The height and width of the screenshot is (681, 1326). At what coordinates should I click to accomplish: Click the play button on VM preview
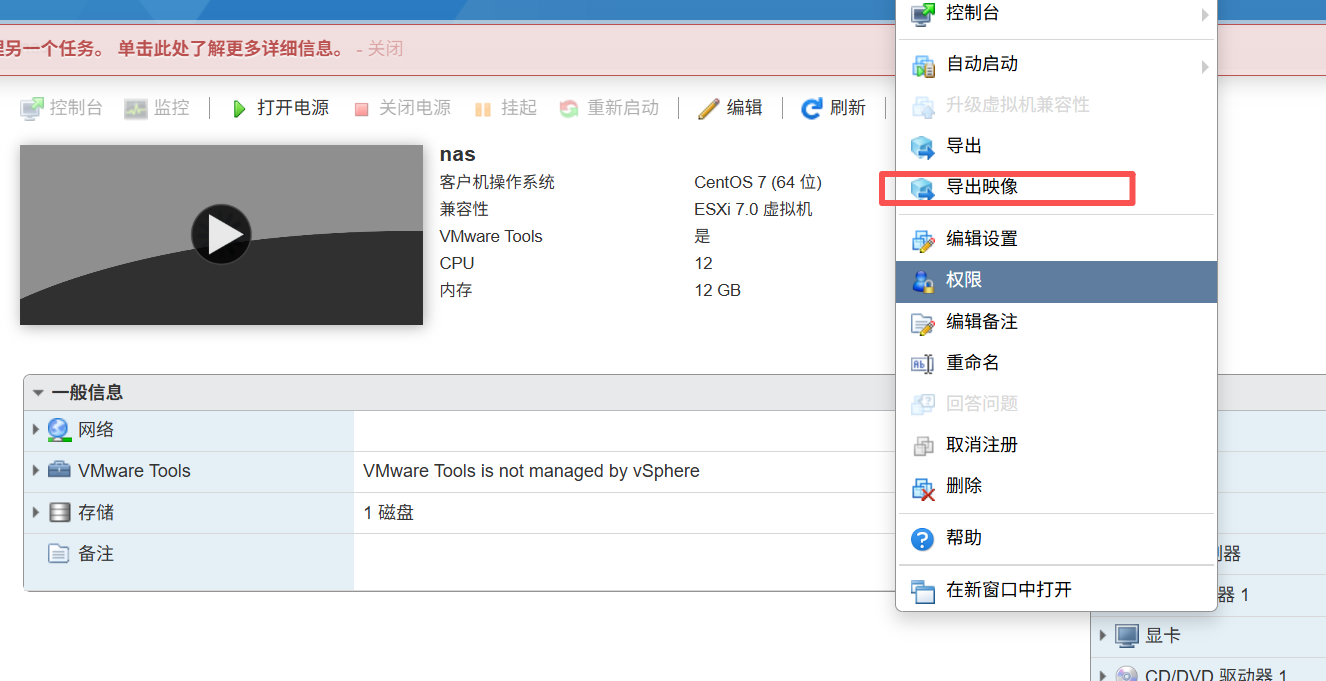coord(221,234)
